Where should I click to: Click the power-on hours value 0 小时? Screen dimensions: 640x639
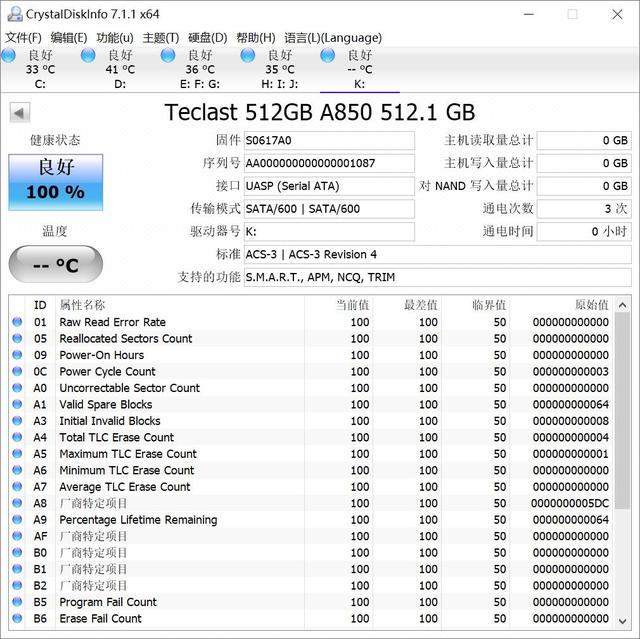click(584, 232)
